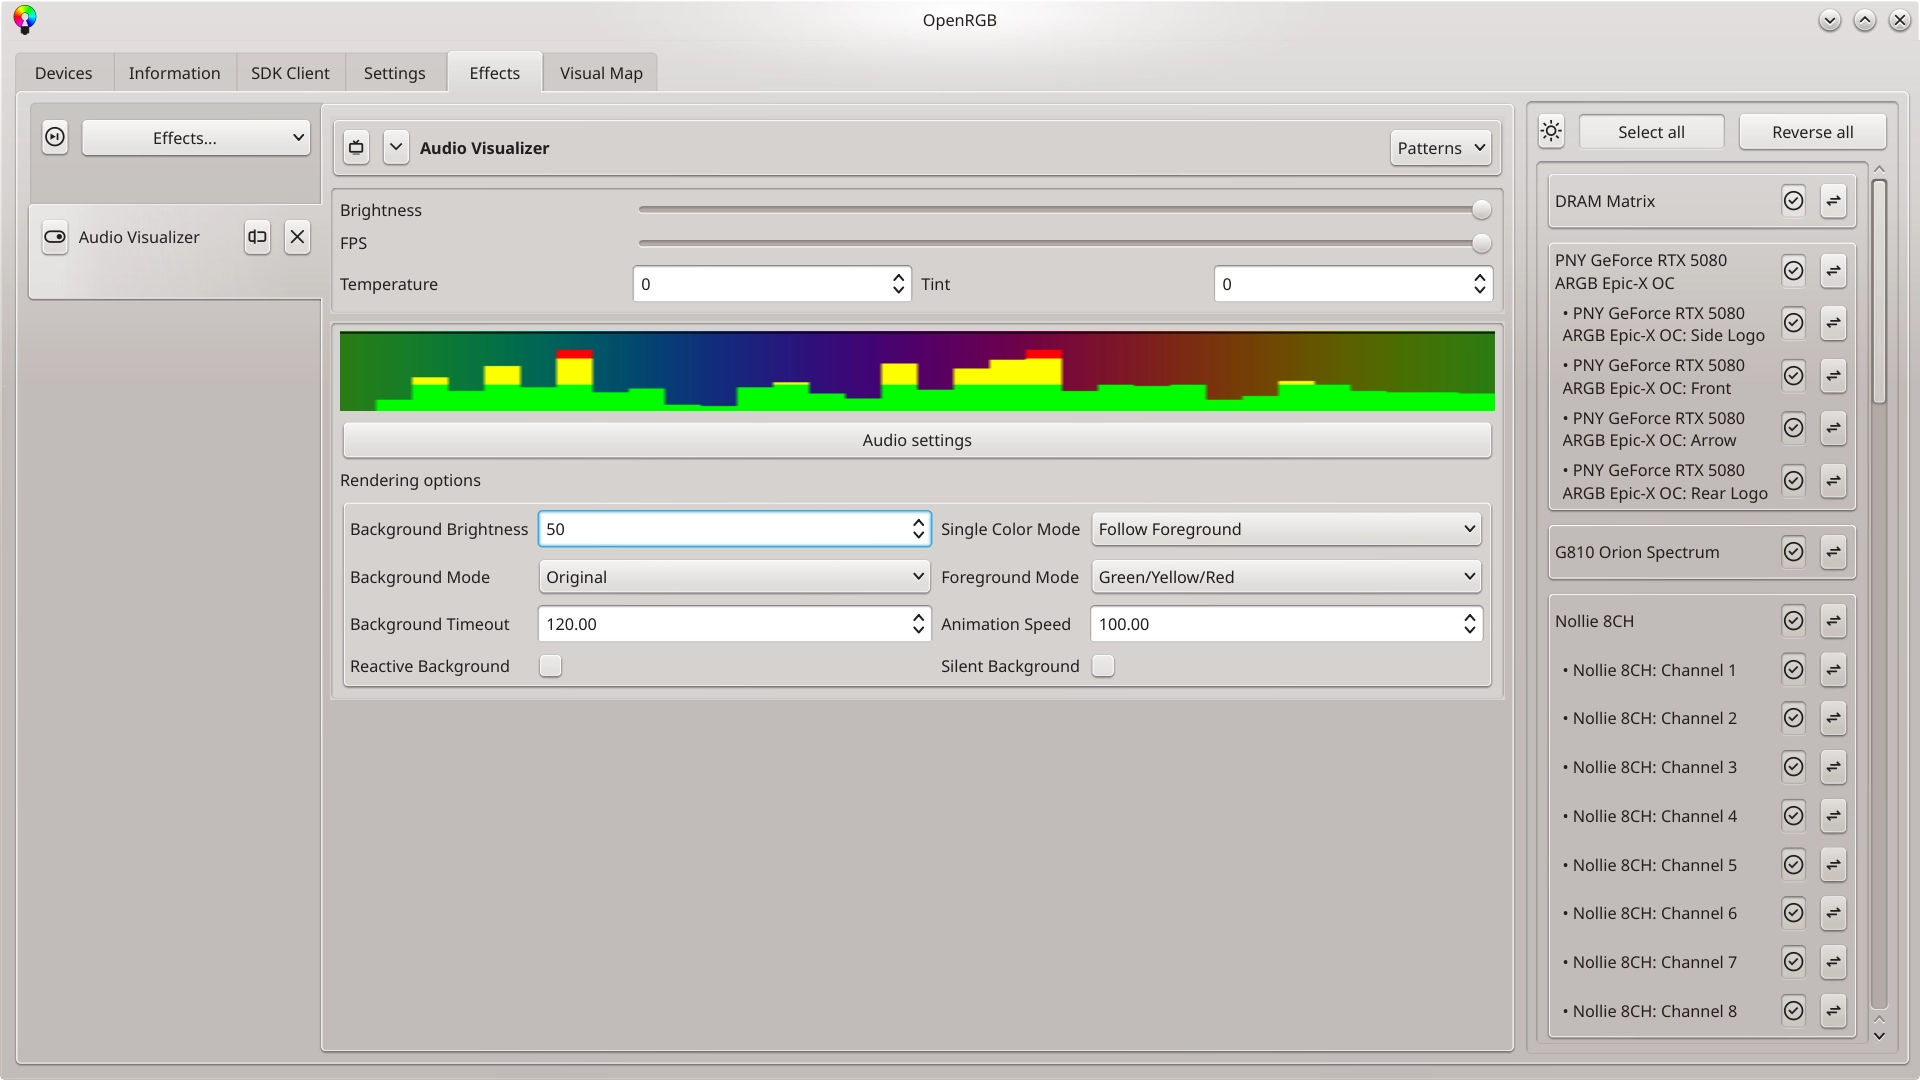
Task: Reverse the Front zone
Action: (x=1833, y=376)
